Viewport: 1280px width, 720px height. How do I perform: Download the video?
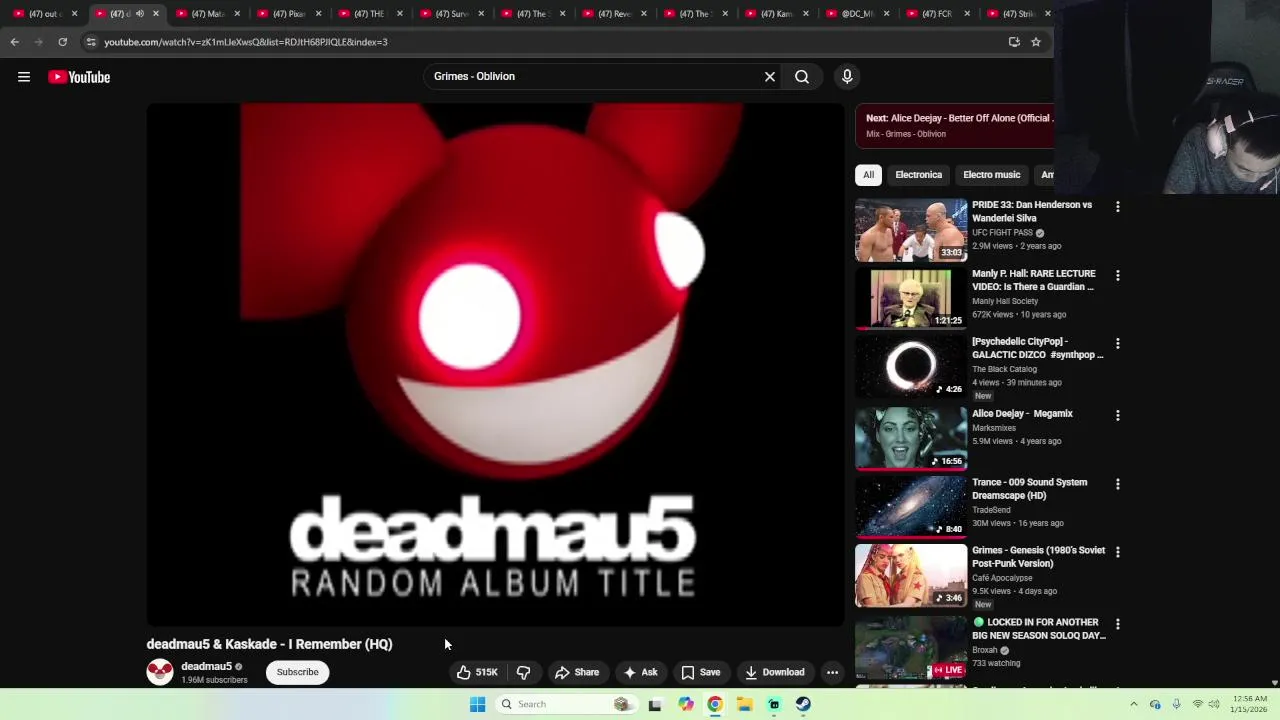point(775,672)
